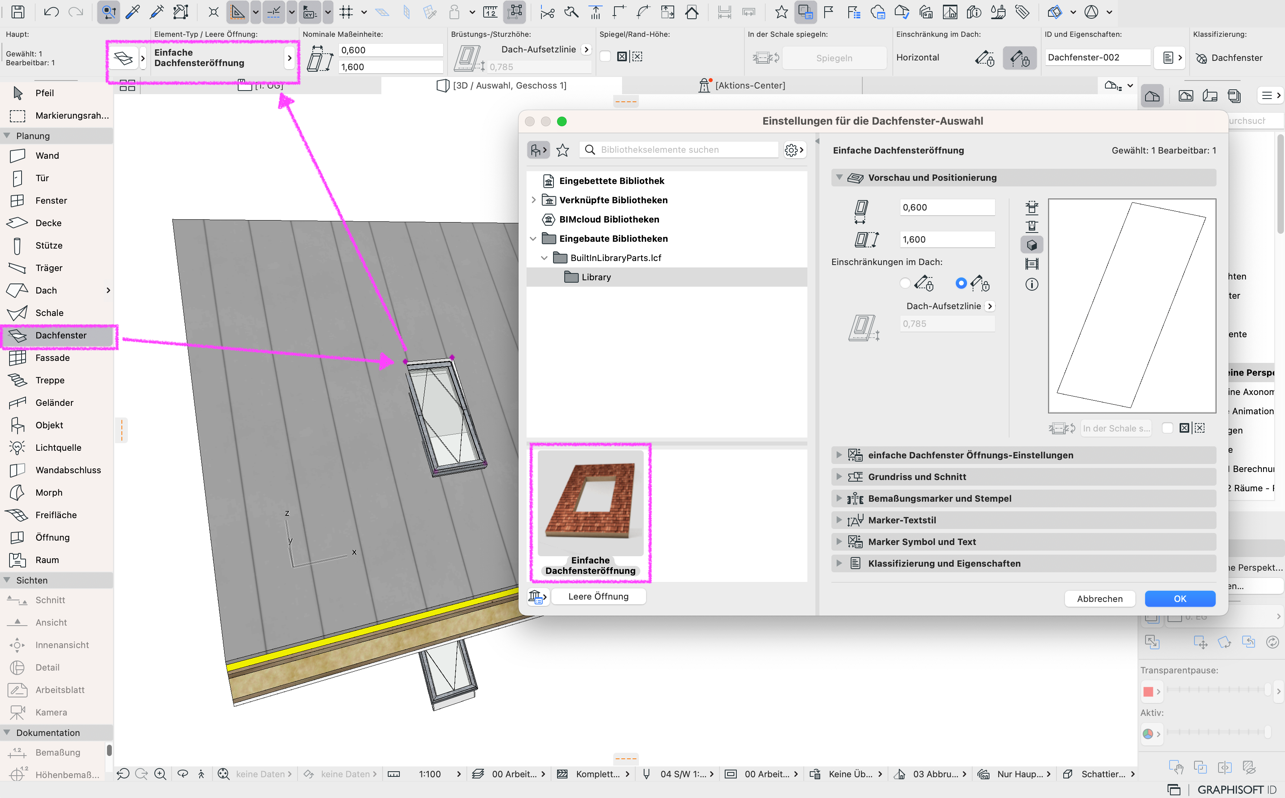
Task: Expand Verknüpfte Bibliotheken tree node
Action: pos(534,200)
